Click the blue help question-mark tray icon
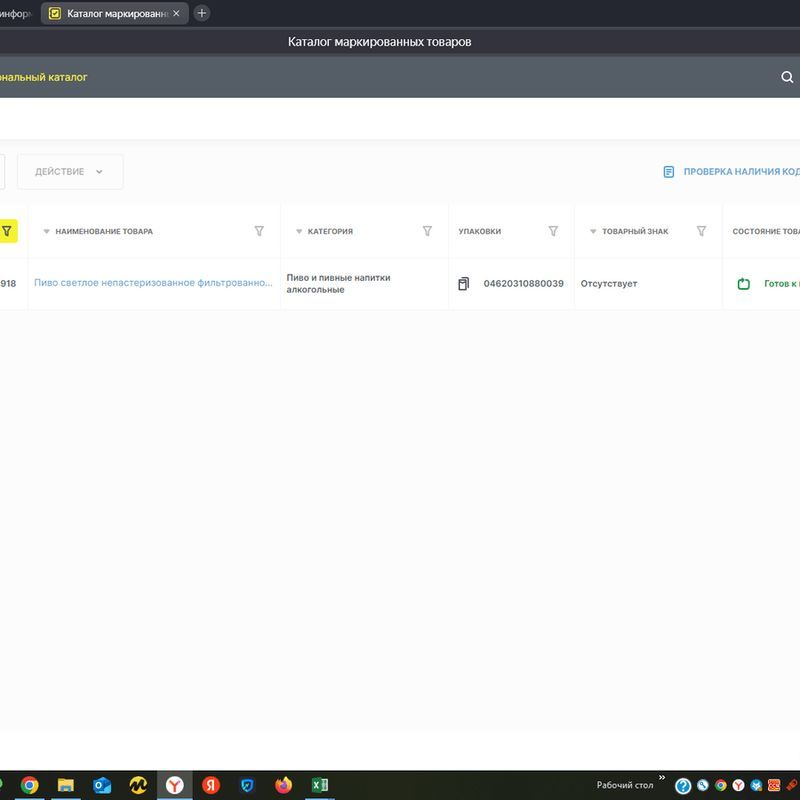The height and width of the screenshot is (800, 800). 683,786
